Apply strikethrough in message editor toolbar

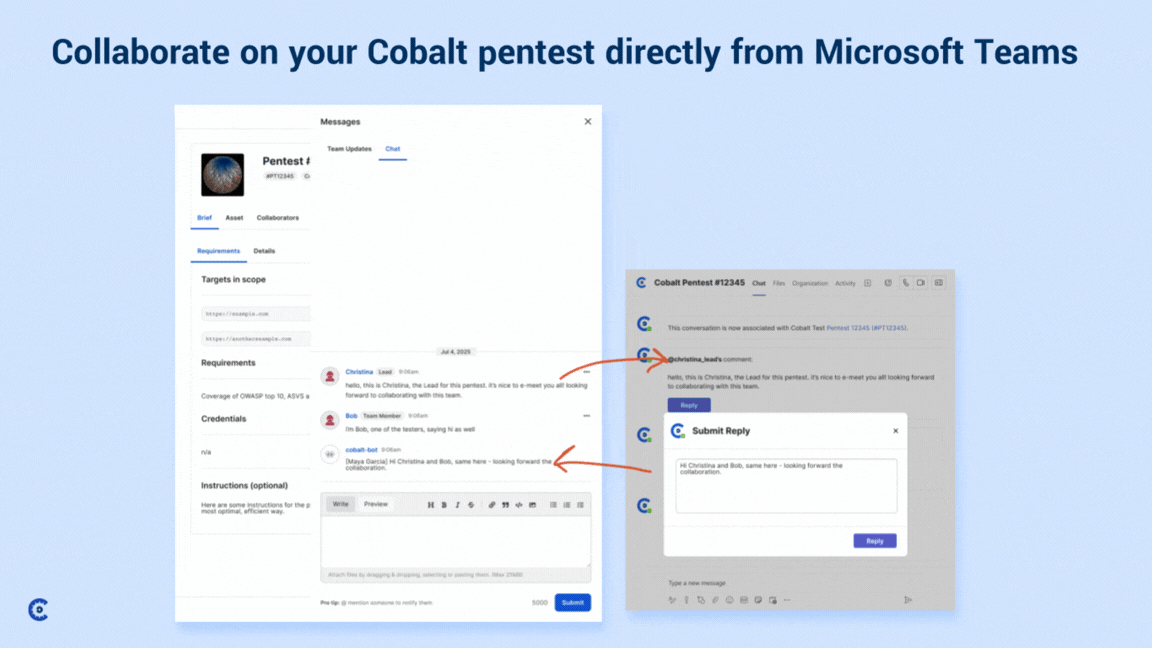click(471, 505)
